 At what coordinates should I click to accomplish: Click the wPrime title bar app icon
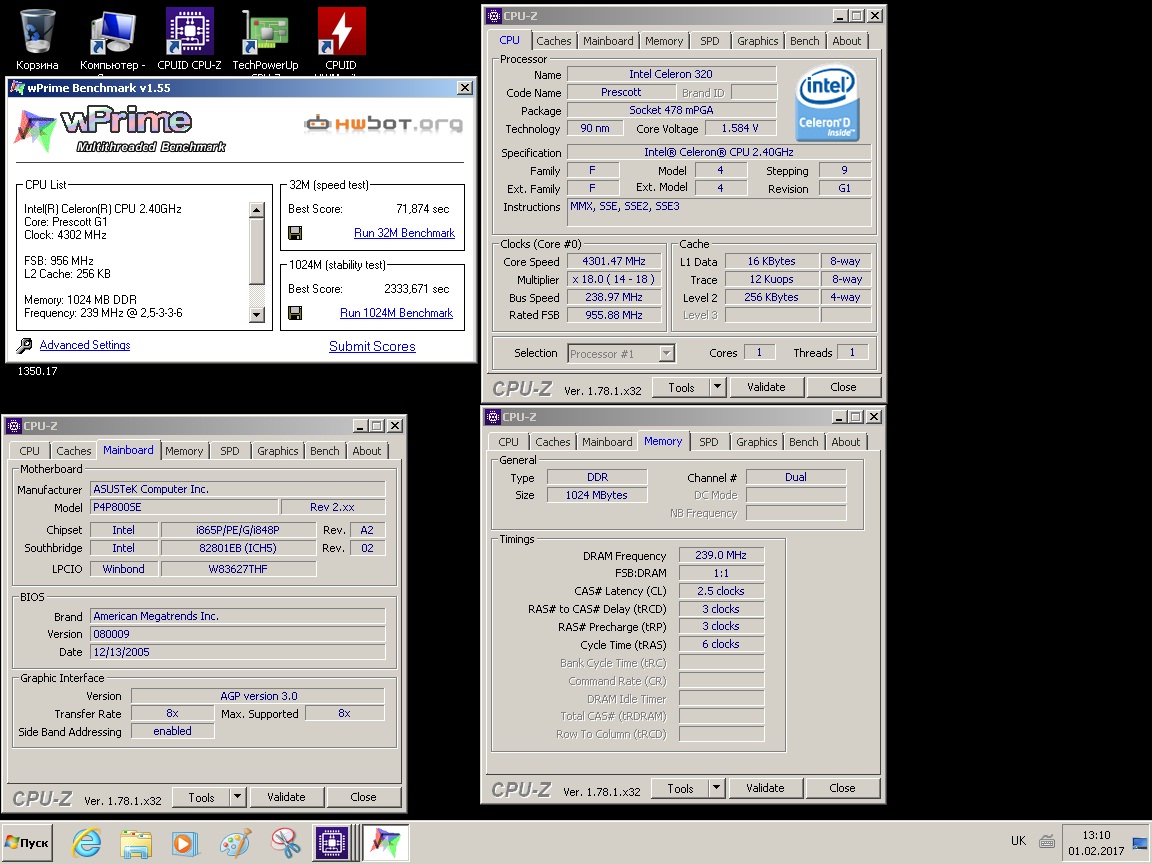16,88
